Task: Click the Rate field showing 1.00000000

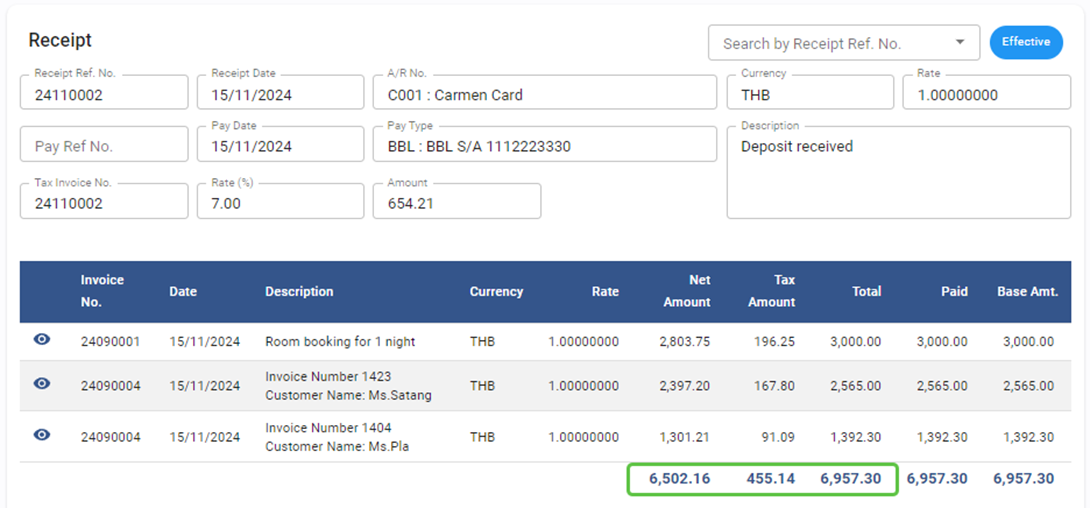Action: pyautogui.click(x=986, y=95)
